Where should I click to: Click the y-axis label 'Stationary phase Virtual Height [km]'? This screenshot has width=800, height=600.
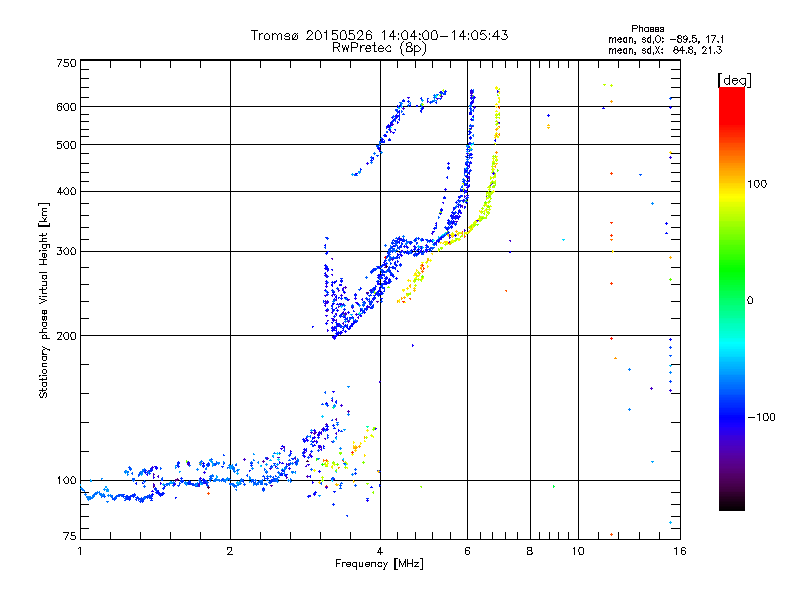click(x=44, y=300)
